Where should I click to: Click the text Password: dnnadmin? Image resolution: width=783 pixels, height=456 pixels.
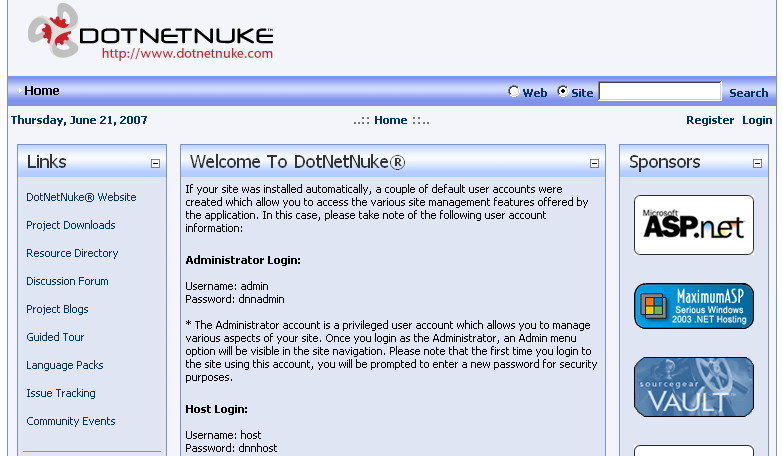235,299
